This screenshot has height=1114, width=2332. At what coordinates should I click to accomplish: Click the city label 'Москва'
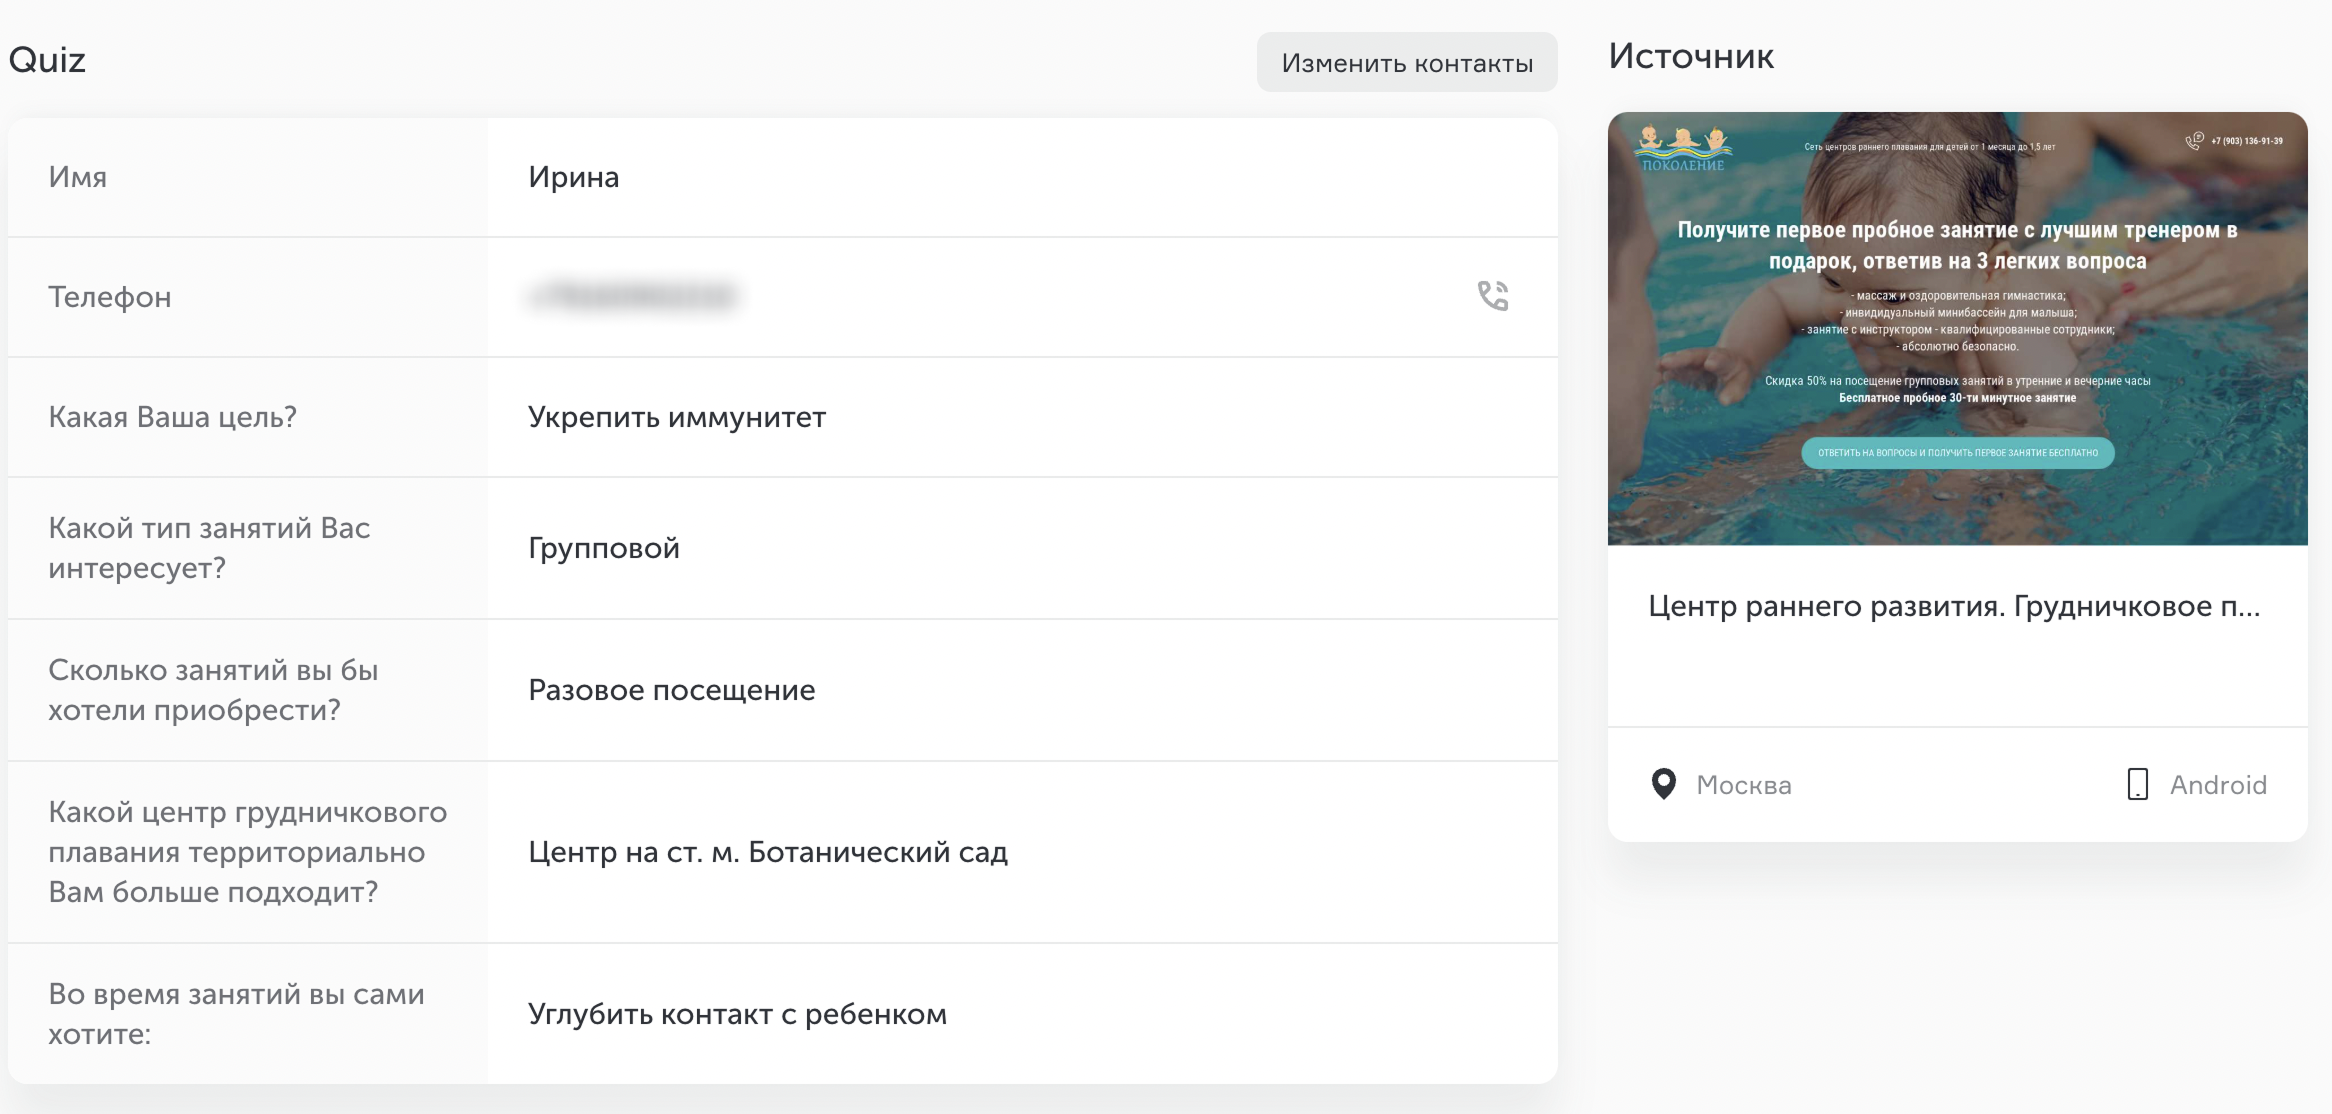(x=1744, y=785)
